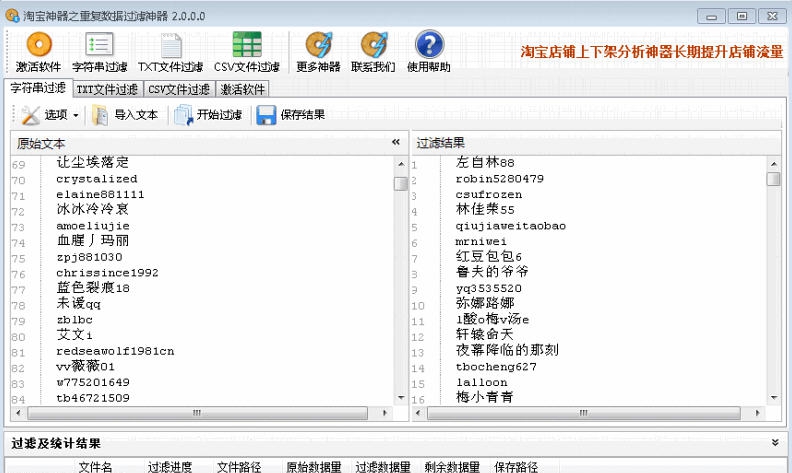The image size is (792, 473).
Task: Click scroll-left arrow in 过滤结果 panel
Action: tap(418, 413)
